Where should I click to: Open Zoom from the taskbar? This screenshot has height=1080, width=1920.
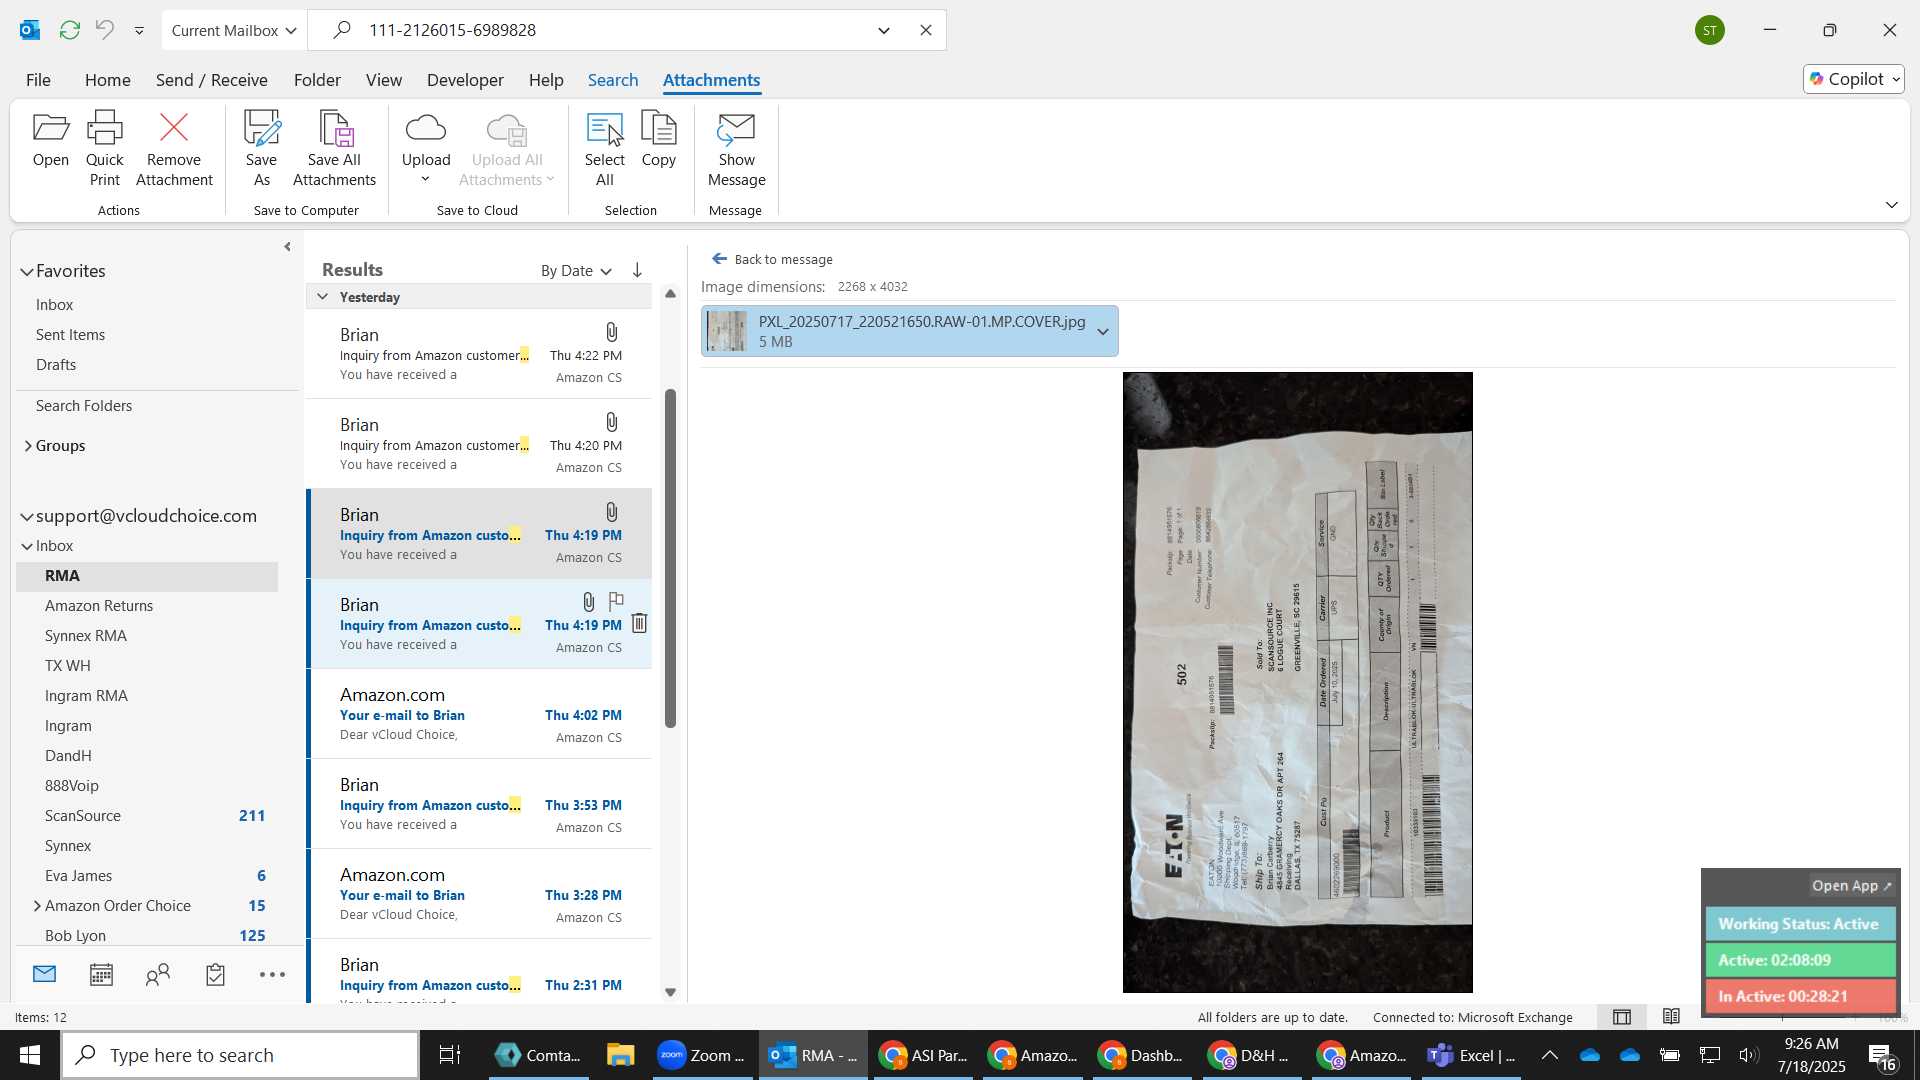(701, 1055)
